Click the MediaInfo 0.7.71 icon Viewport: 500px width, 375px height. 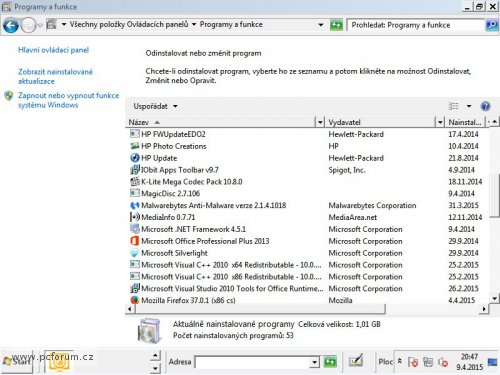pyautogui.click(x=135, y=217)
